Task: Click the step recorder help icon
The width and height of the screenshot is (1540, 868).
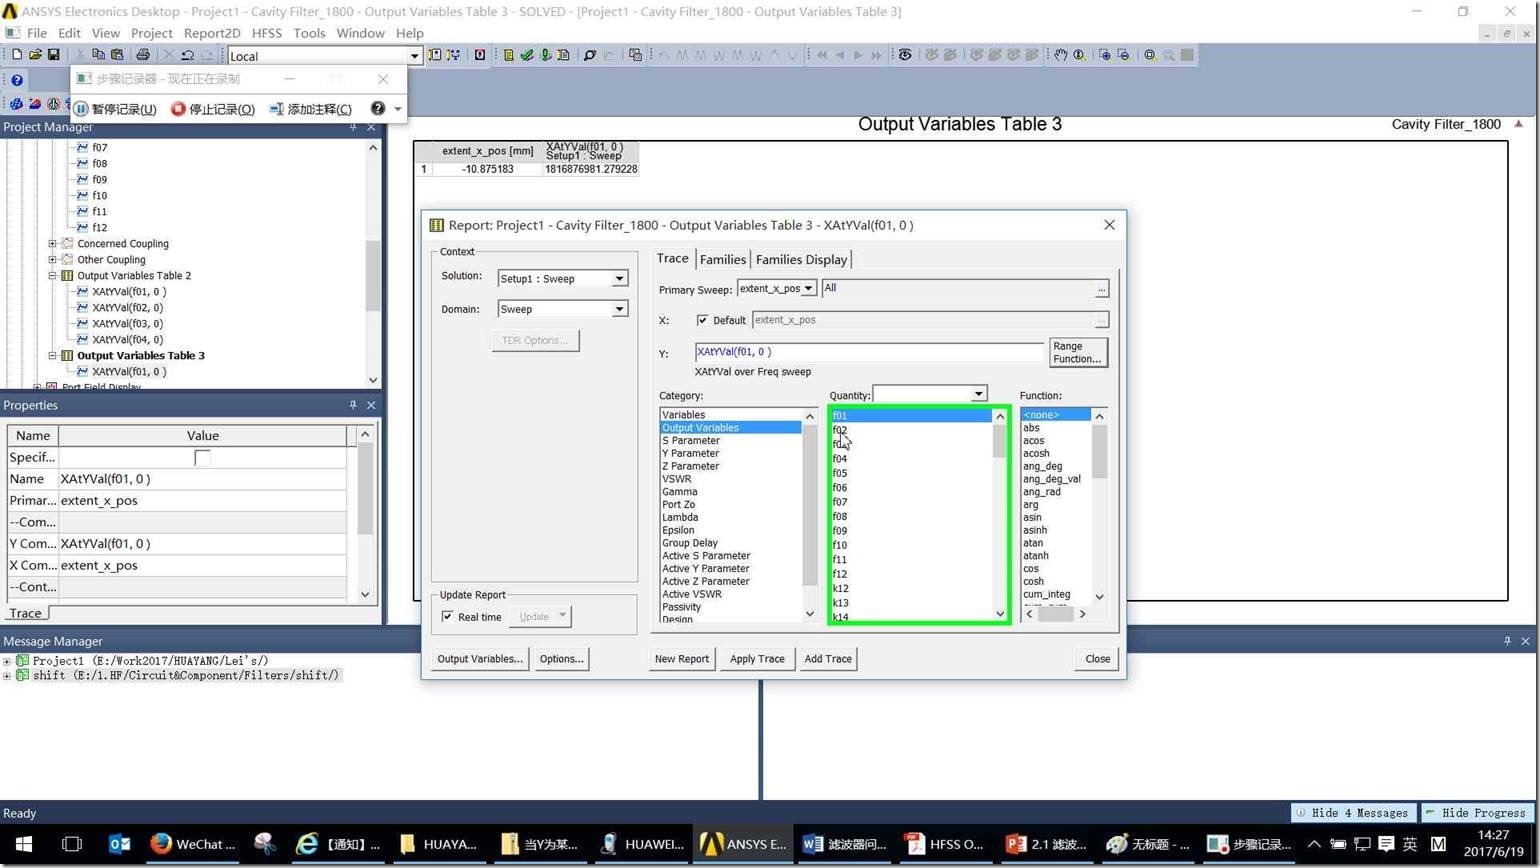Action: 377,108
